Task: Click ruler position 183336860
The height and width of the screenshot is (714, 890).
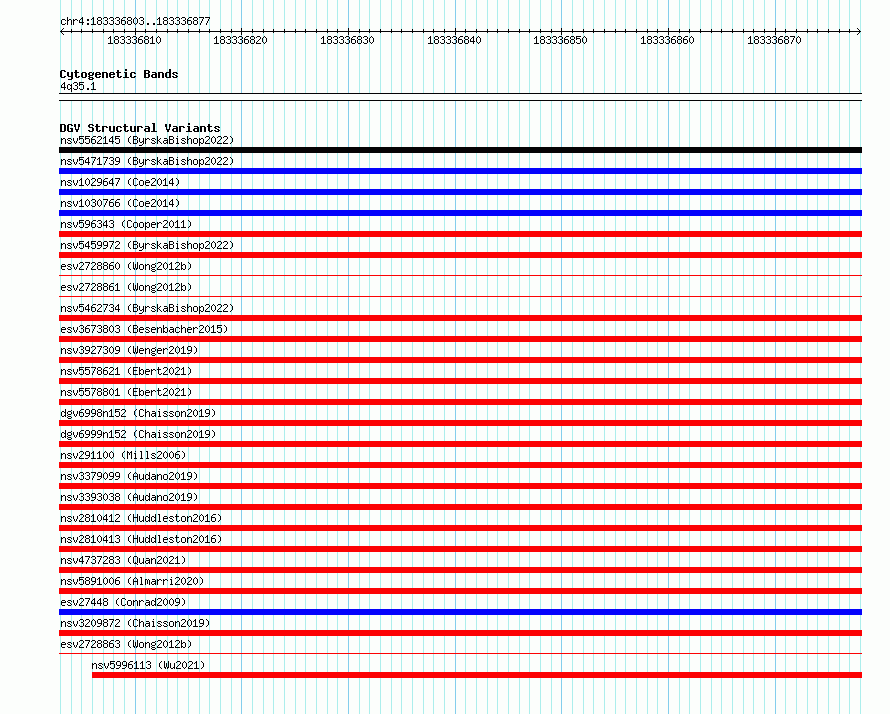Action: (668, 40)
